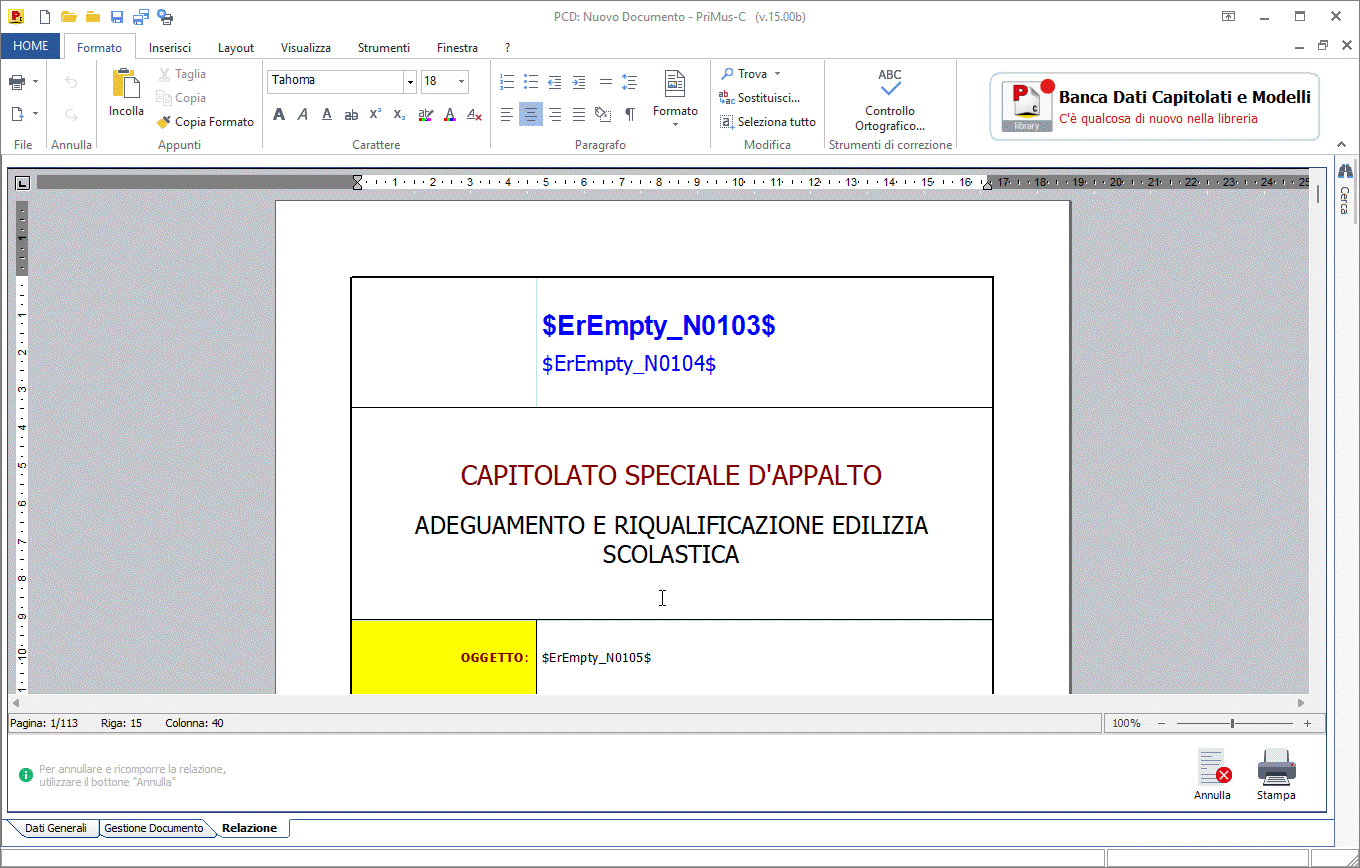
Task: Open the Tahoma font name dropdown
Action: click(410, 82)
